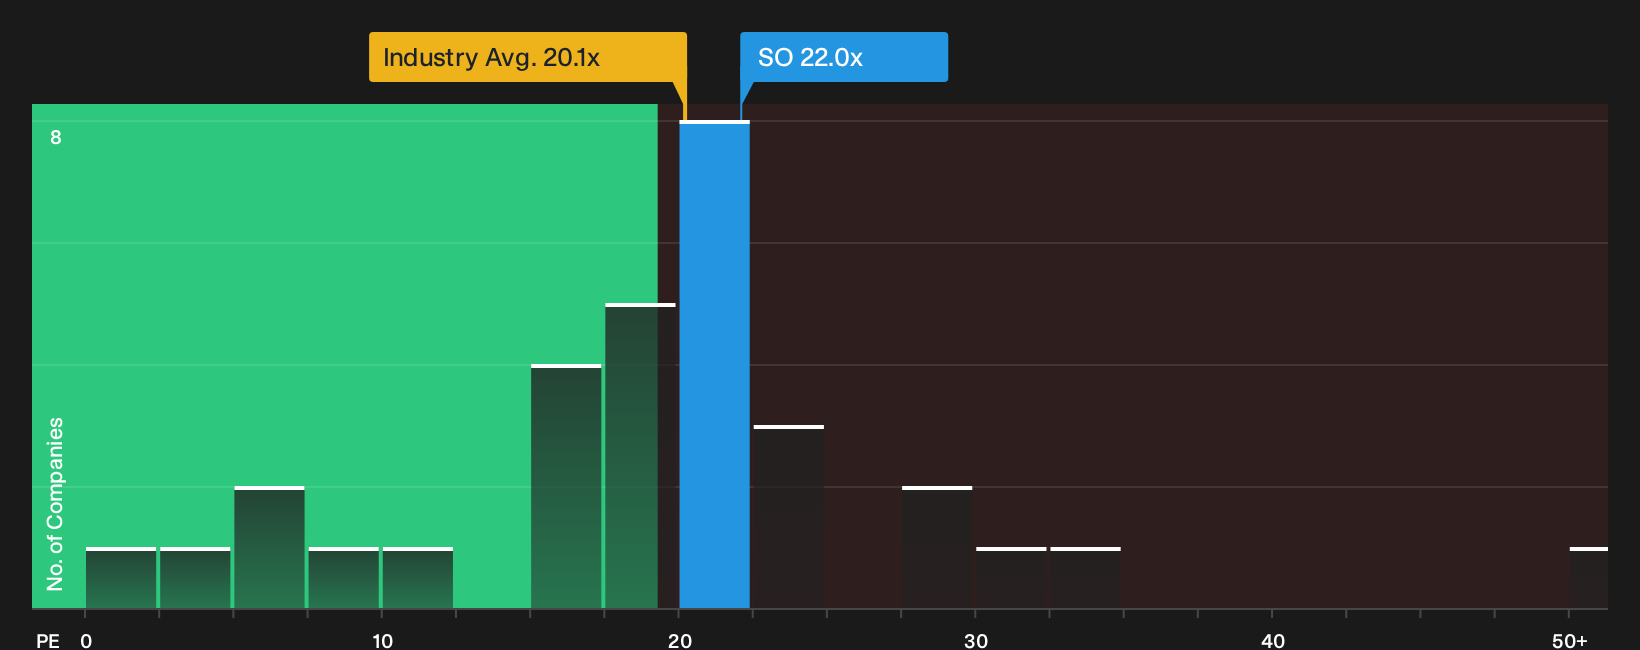Click the '30' x-axis label
The image size is (1640, 650).
tap(976, 640)
